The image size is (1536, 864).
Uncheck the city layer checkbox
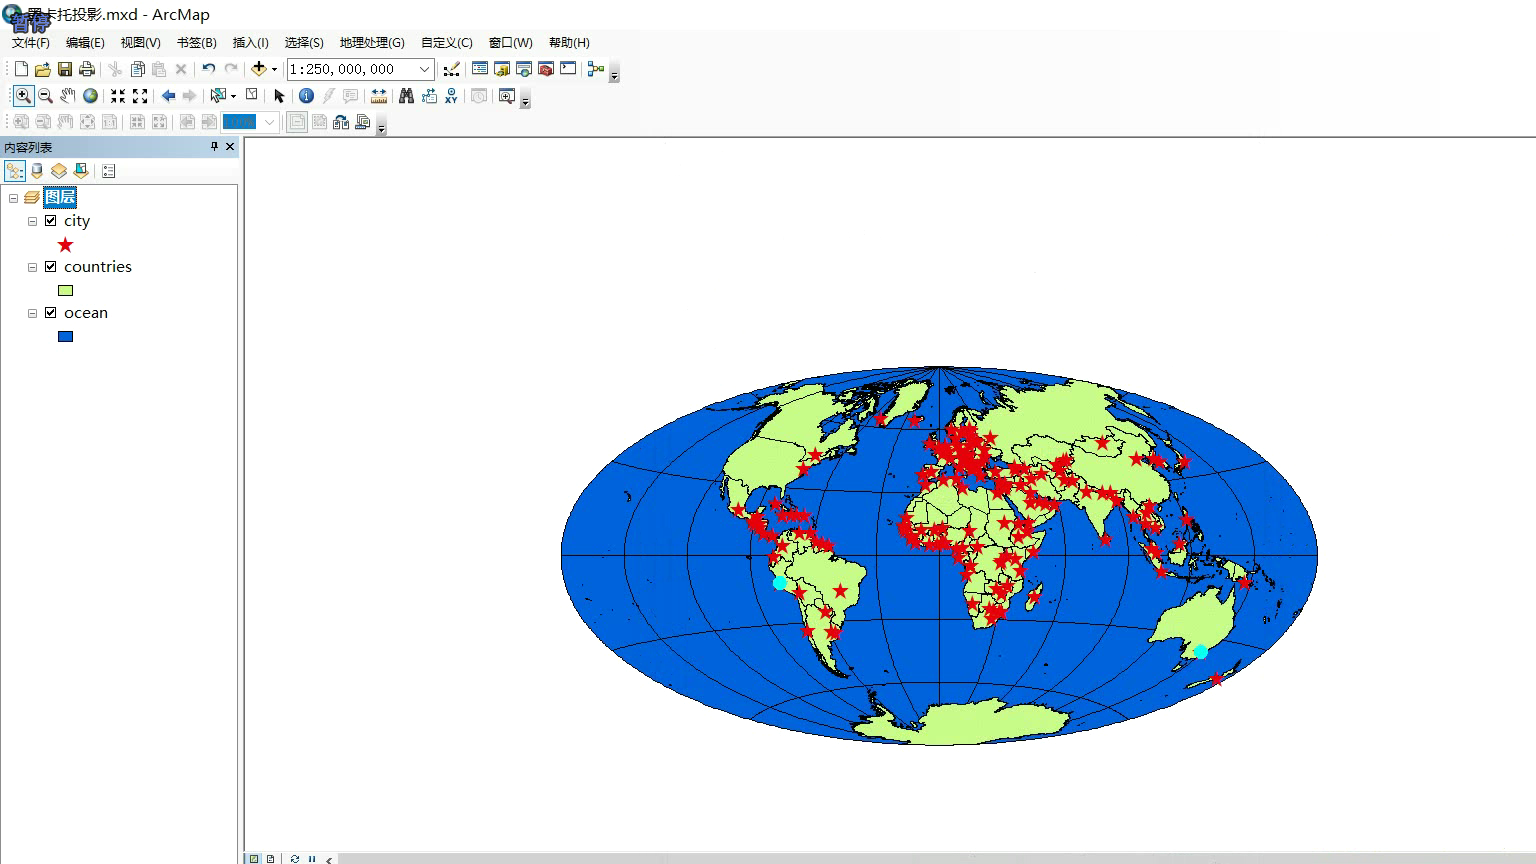51,221
